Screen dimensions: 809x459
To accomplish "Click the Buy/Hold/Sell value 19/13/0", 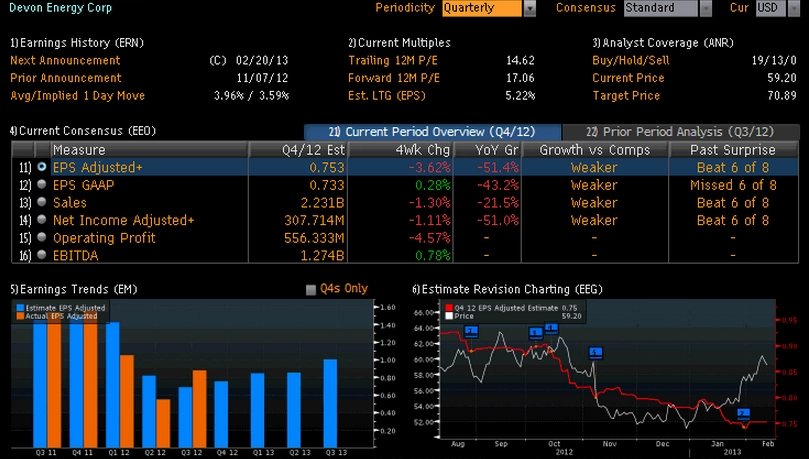I will (774, 60).
